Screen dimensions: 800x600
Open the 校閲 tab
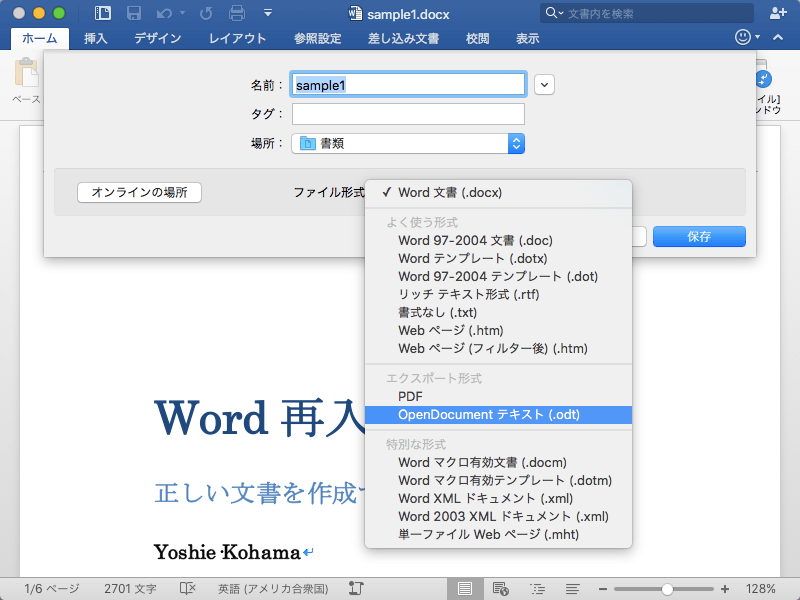click(478, 38)
